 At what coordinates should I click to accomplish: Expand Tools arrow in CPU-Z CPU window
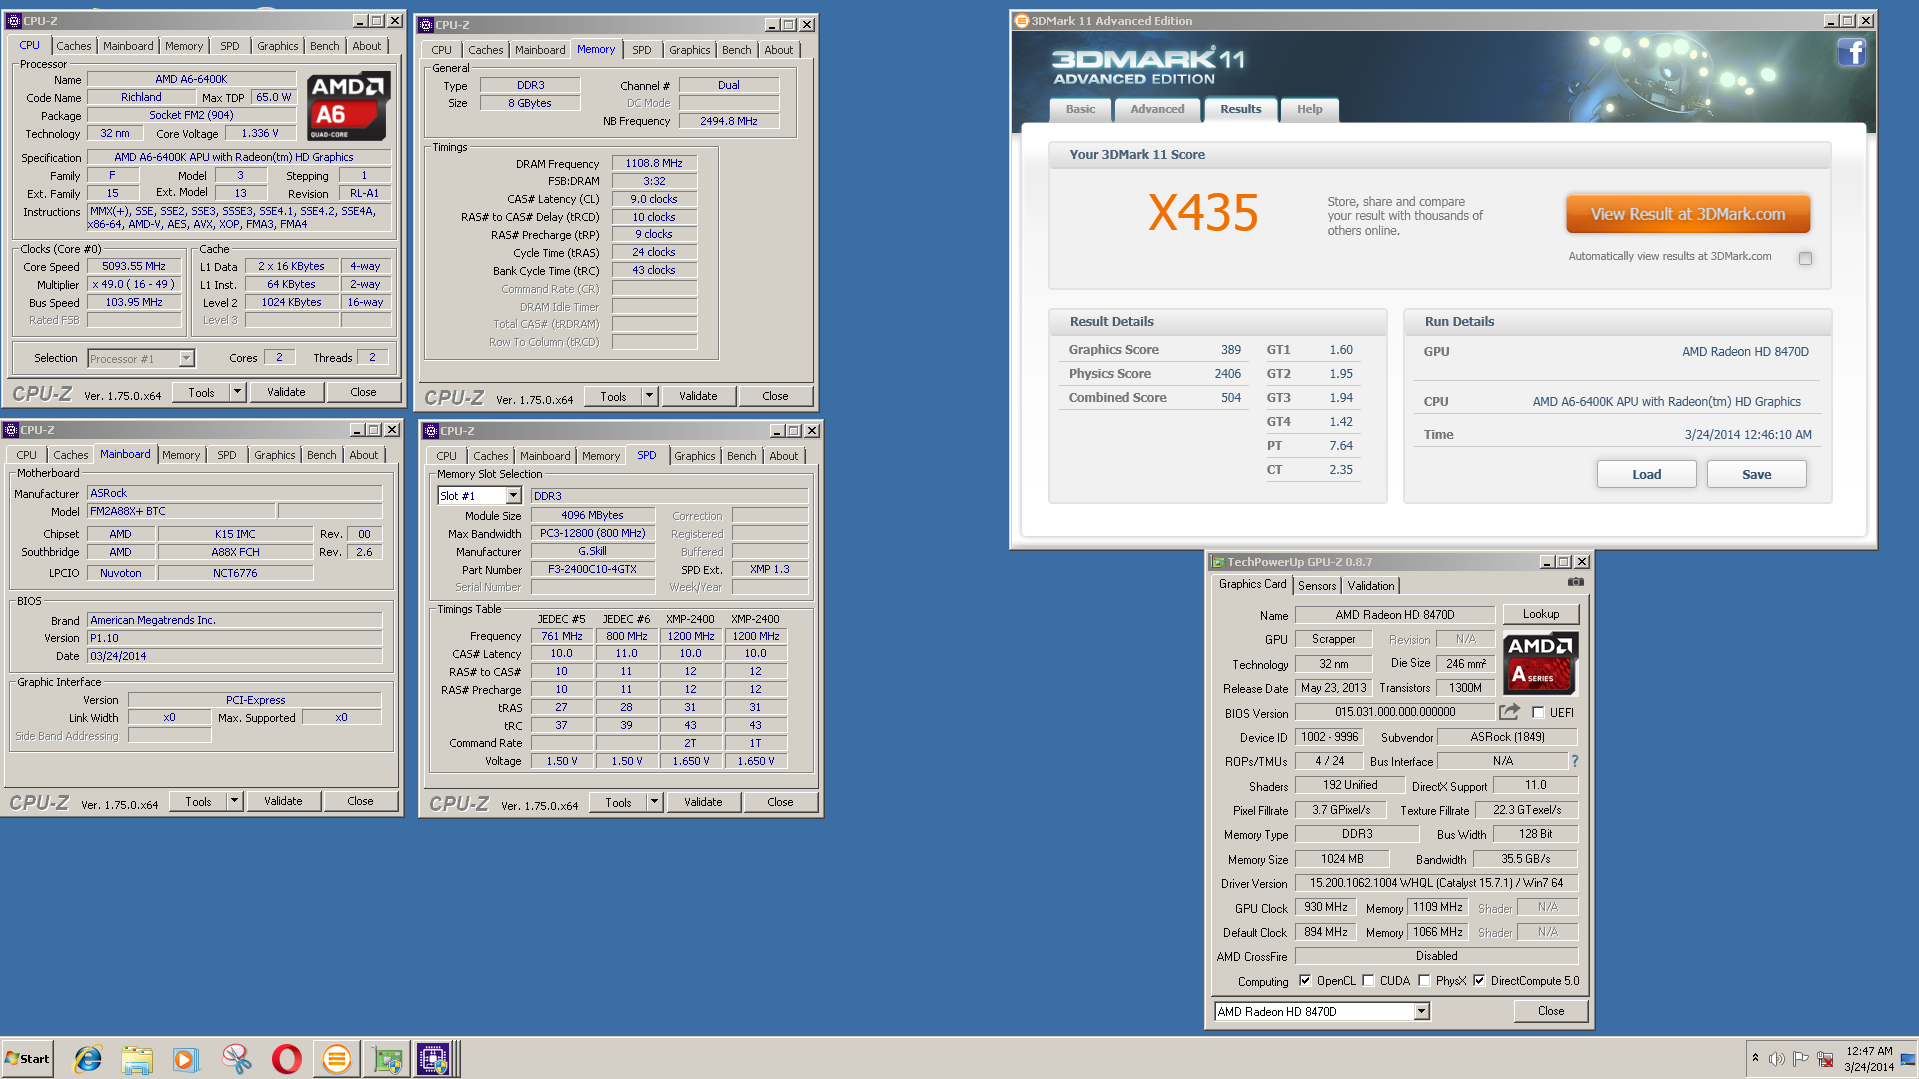[238, 392]
